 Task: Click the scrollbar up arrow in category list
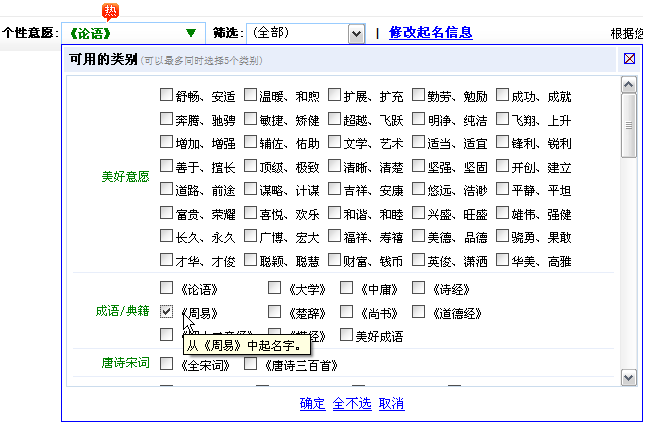tap(628, 86)
